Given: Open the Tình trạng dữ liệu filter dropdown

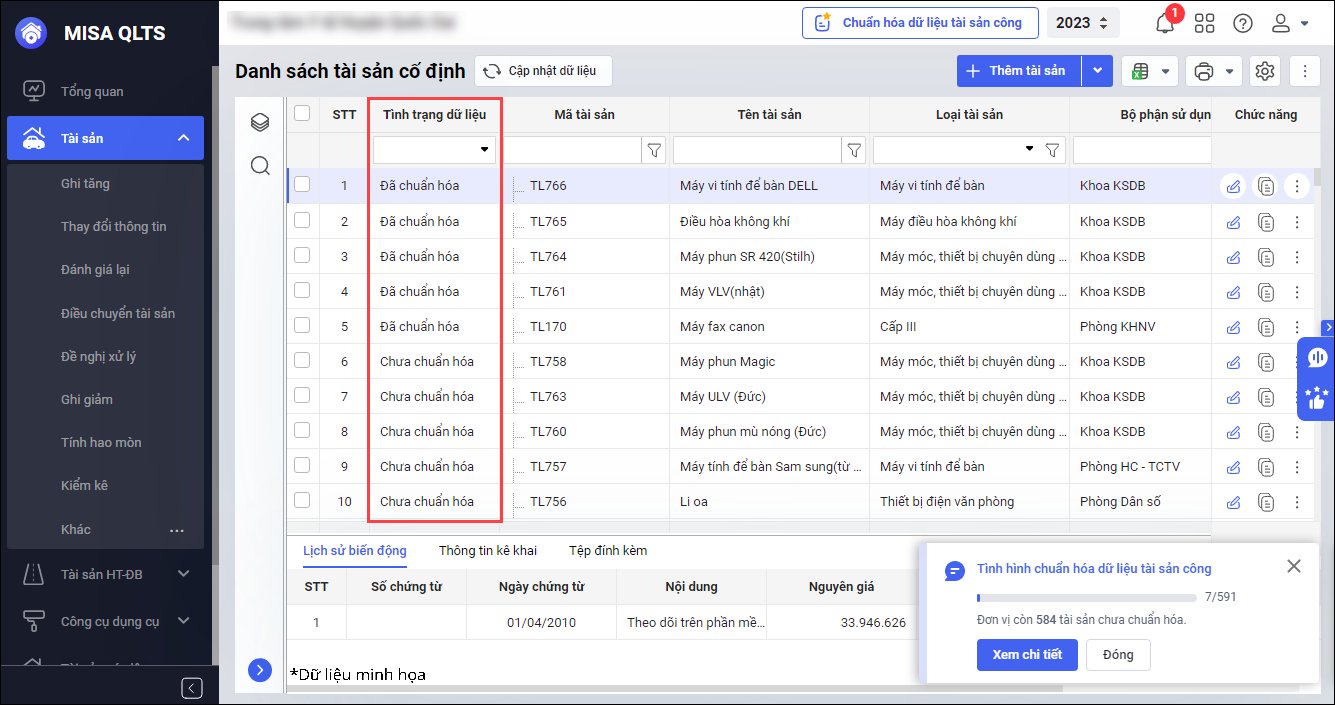Looking at the screenshot, I should tap(435, 149).
